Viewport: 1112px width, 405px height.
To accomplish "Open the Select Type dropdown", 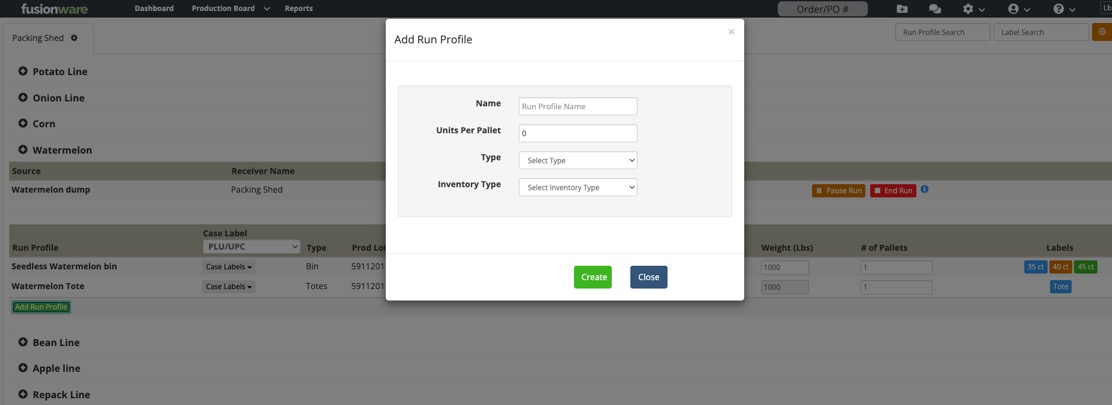I will tap(578, 160).
